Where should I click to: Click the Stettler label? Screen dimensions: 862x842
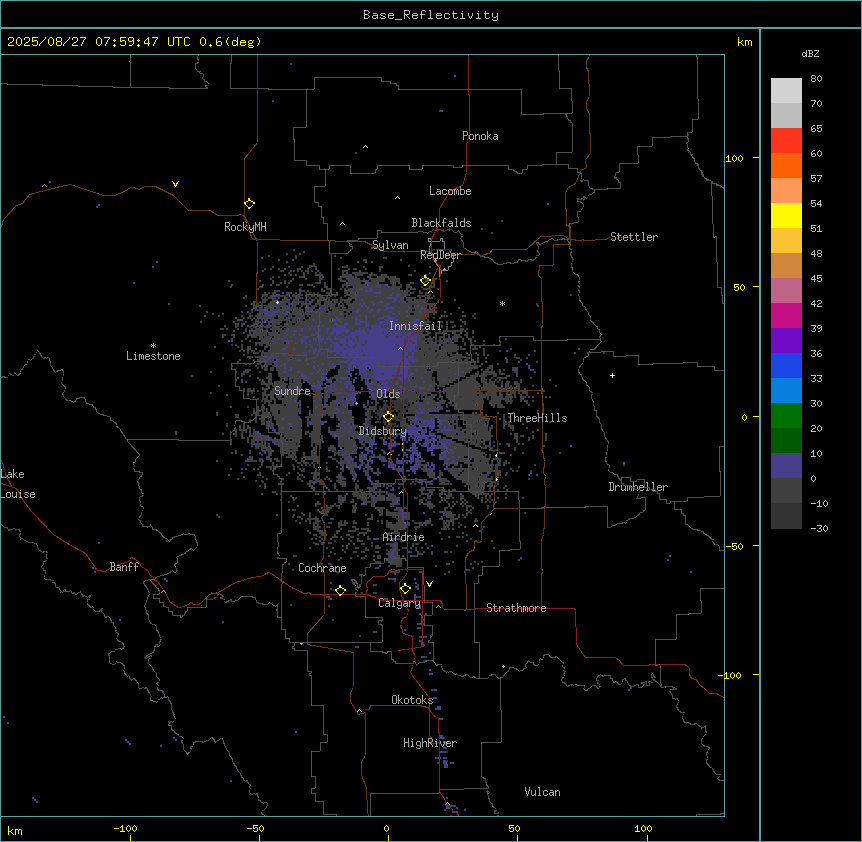pos(634,237)
